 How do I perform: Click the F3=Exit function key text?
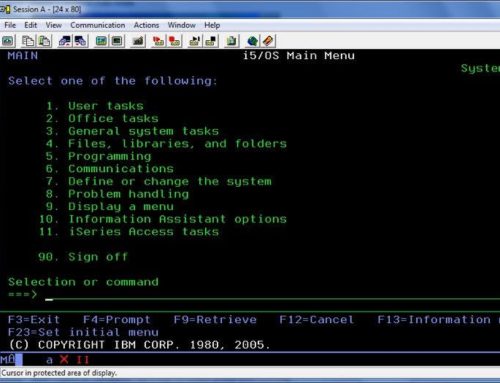point(34,319)
